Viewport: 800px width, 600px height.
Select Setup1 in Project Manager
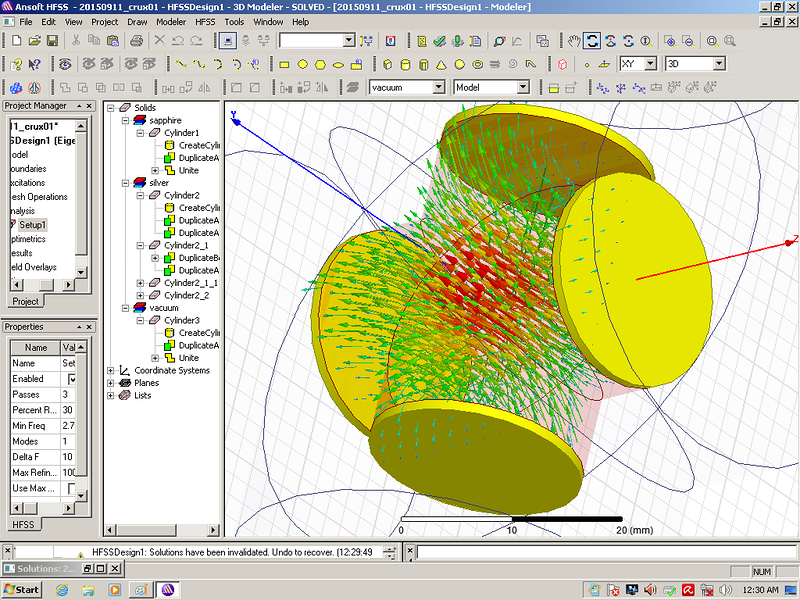32,225
